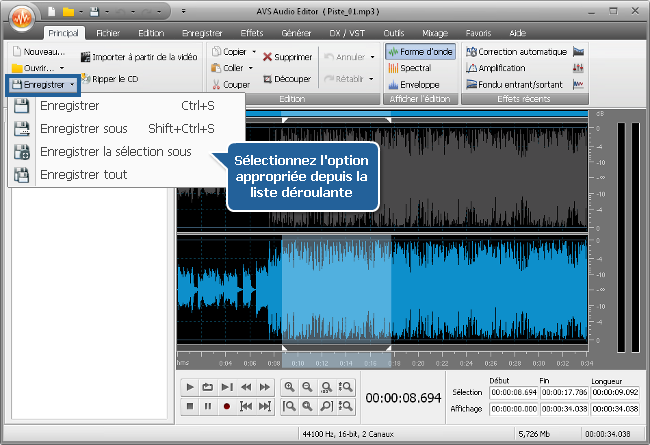Click the zoom out magnifier icon
This screenshot has width=650, height=445.
(x=308, y=387)
